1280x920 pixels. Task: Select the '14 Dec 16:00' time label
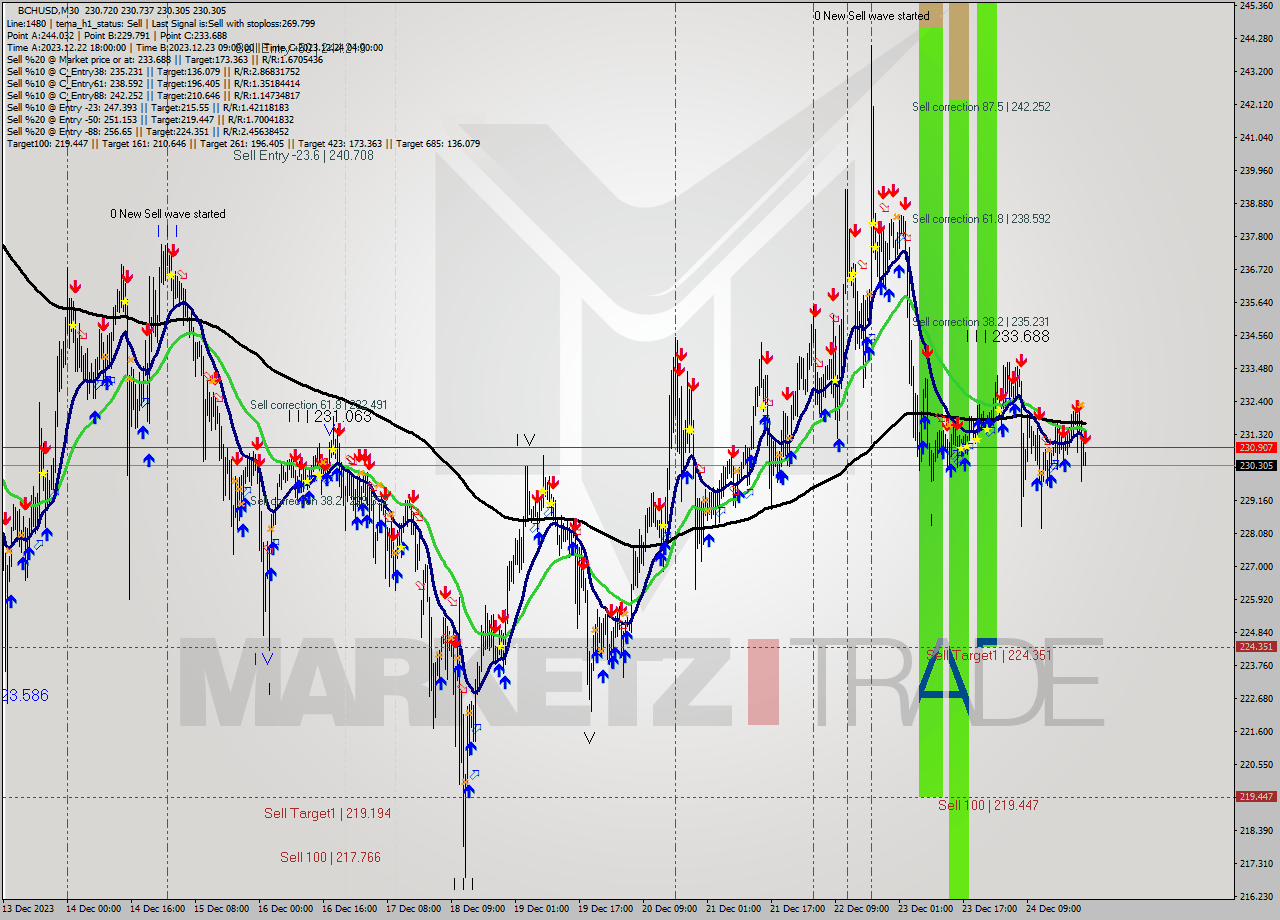click(x=156, y=909)
